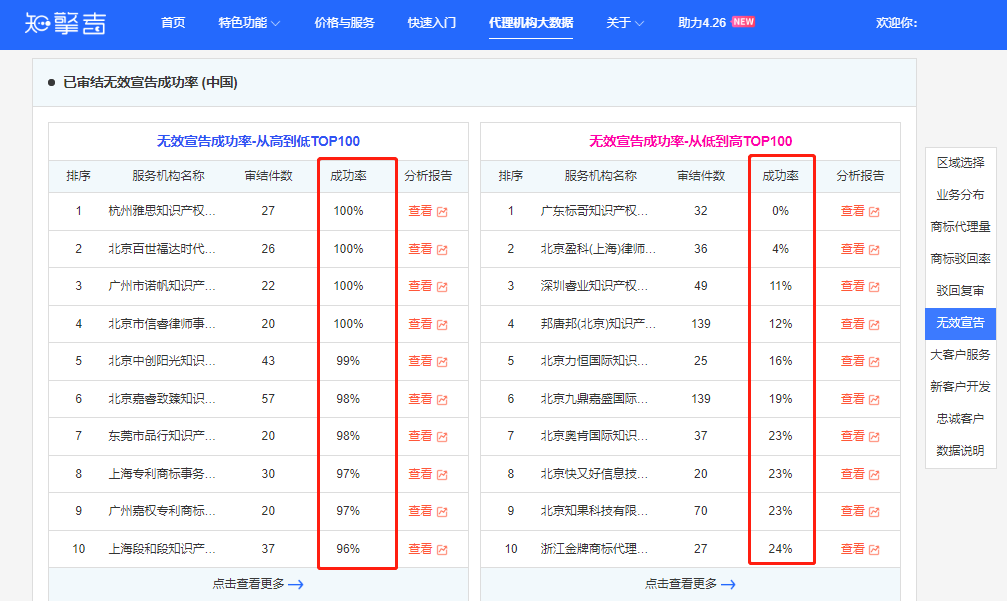Viewport: 1007px width, 601px height.
Task: Jump to 数据说明 in the side menu
Action: pyautogui.click(x=960, y=451)
